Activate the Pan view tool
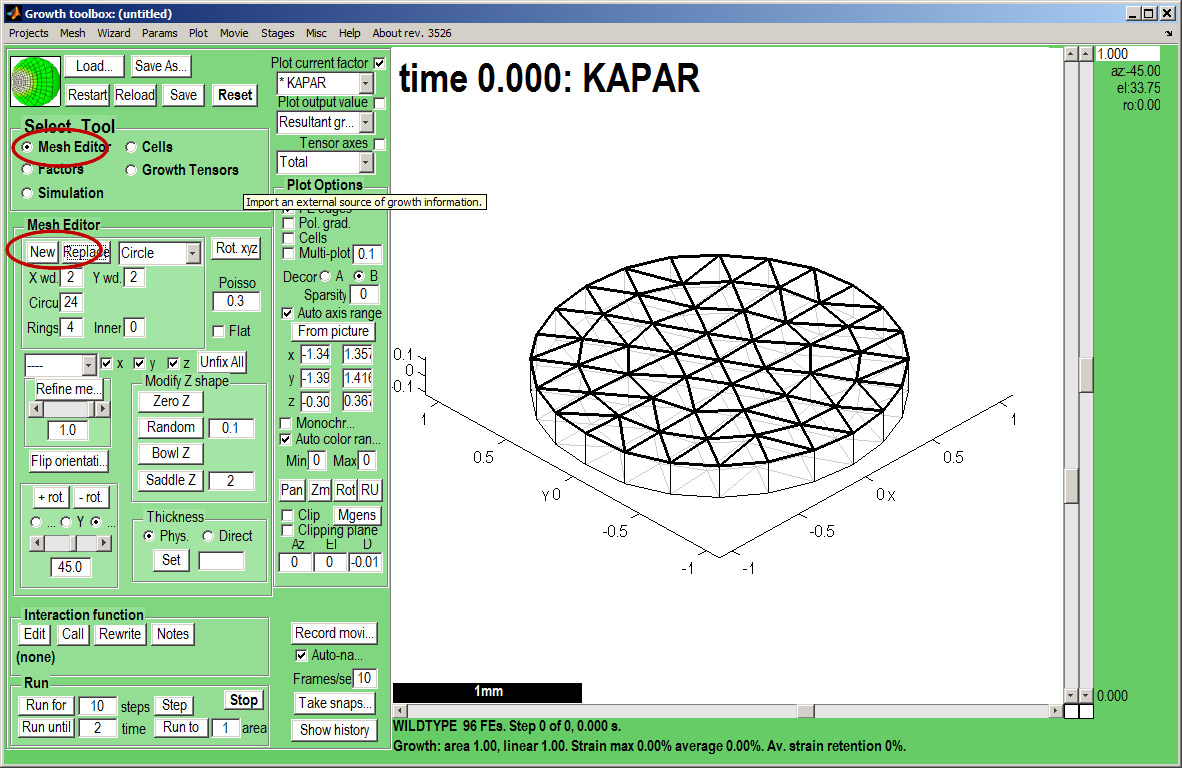 (x=291, y=490)
